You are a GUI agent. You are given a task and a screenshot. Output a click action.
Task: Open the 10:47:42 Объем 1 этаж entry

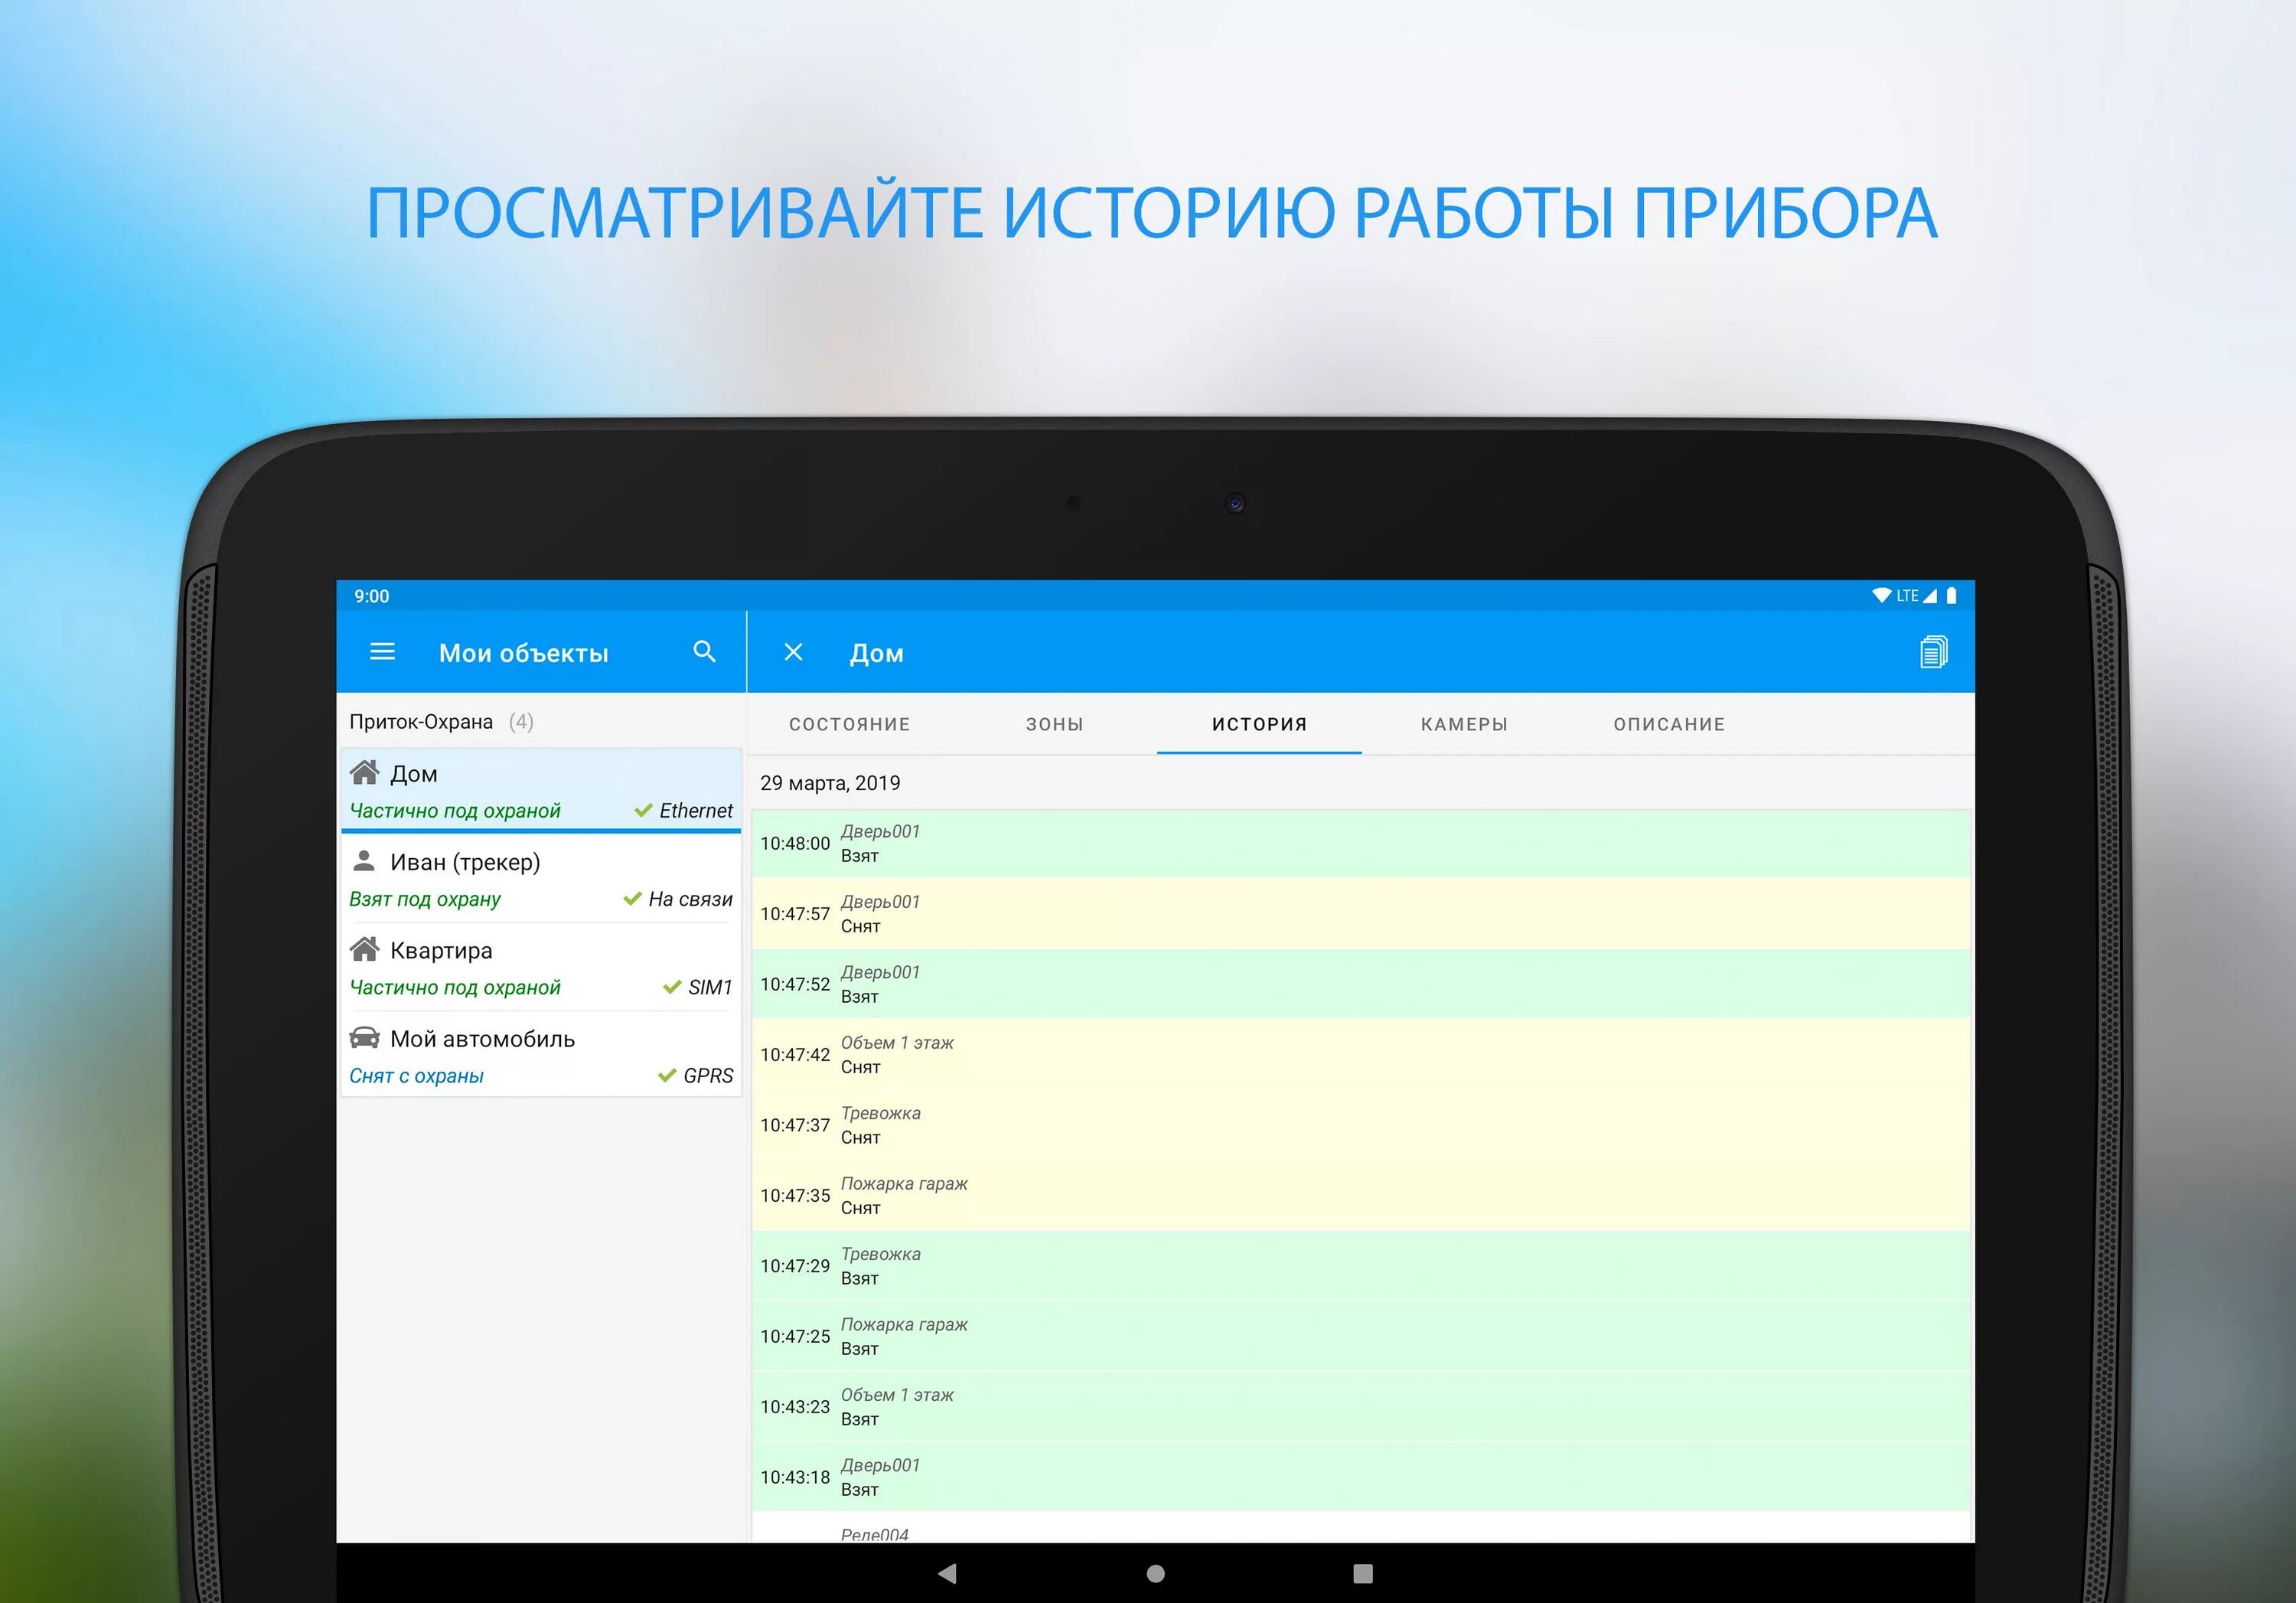1360,1054
